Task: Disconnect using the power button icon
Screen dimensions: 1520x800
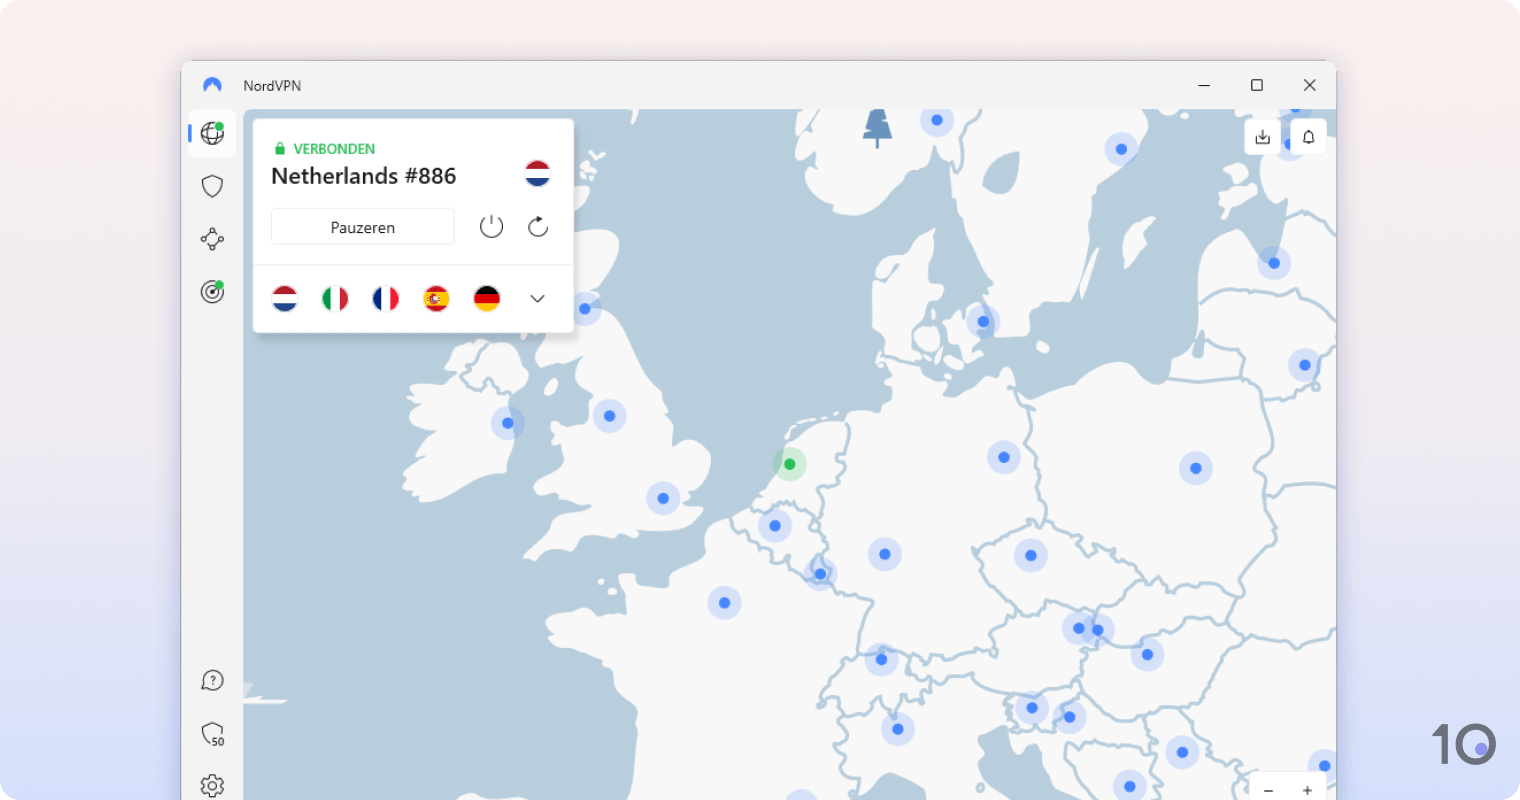Action: 491,226
